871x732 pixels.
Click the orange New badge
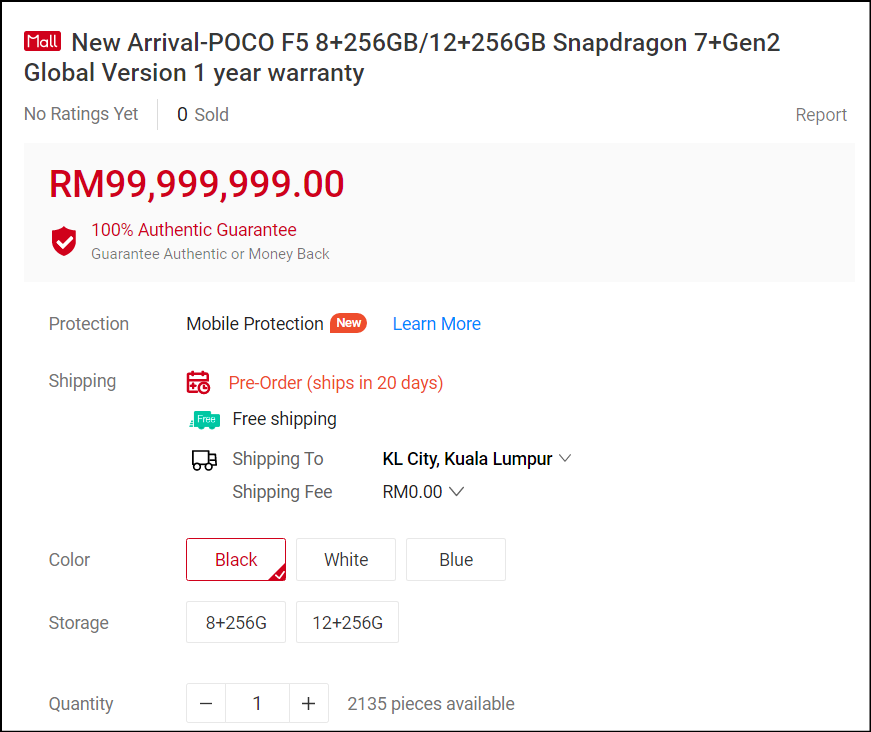point(348,323)
